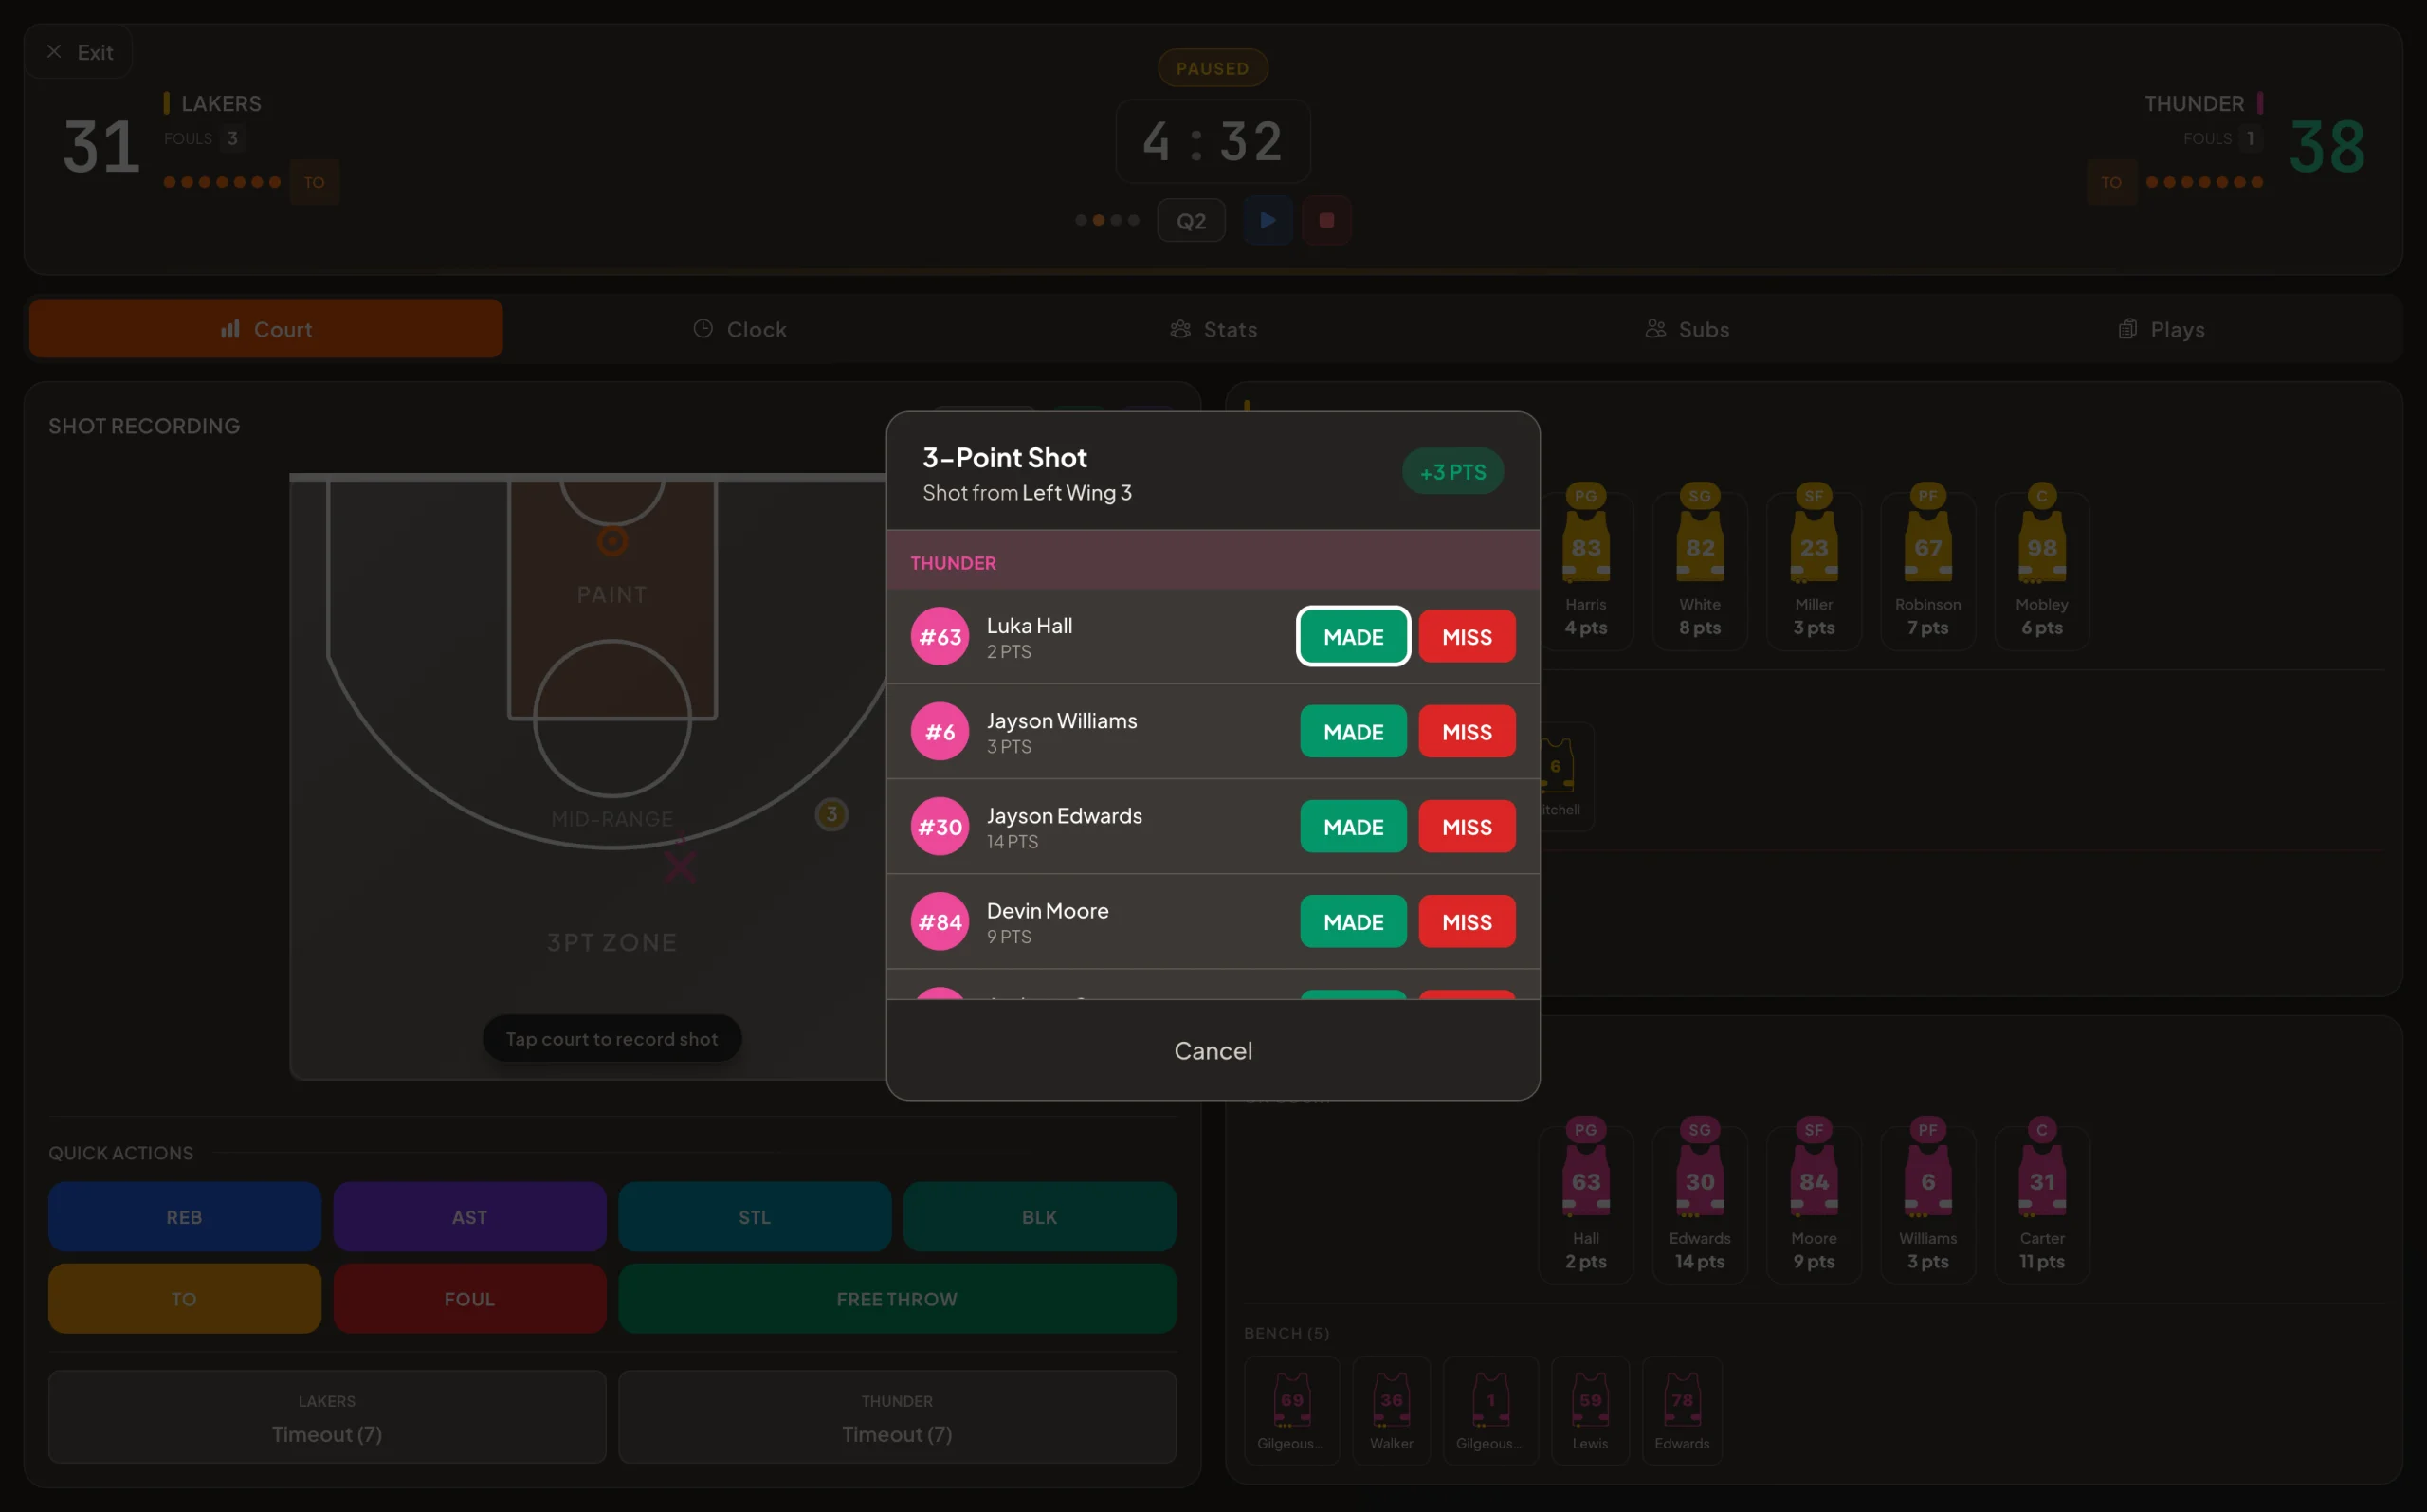Click the stop icon next to the play button
Image resolution: width=2427 pixels, height=1512 pixels.
pyautogui.click(x=1327, y=220)
